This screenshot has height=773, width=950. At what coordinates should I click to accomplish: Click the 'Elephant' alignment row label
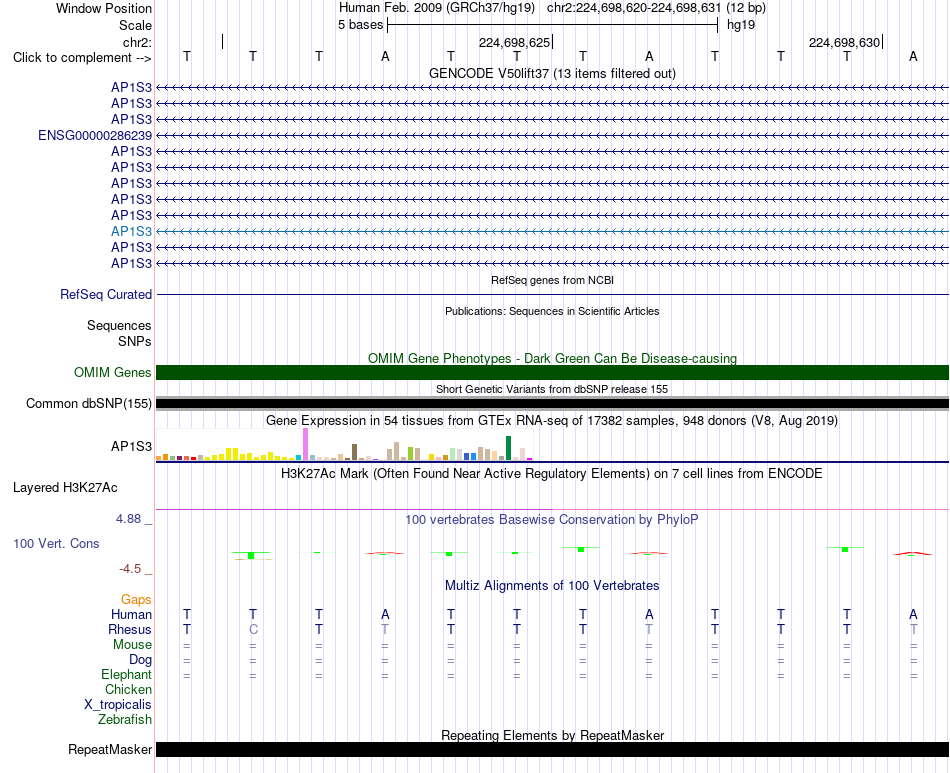tap(126, 675)
